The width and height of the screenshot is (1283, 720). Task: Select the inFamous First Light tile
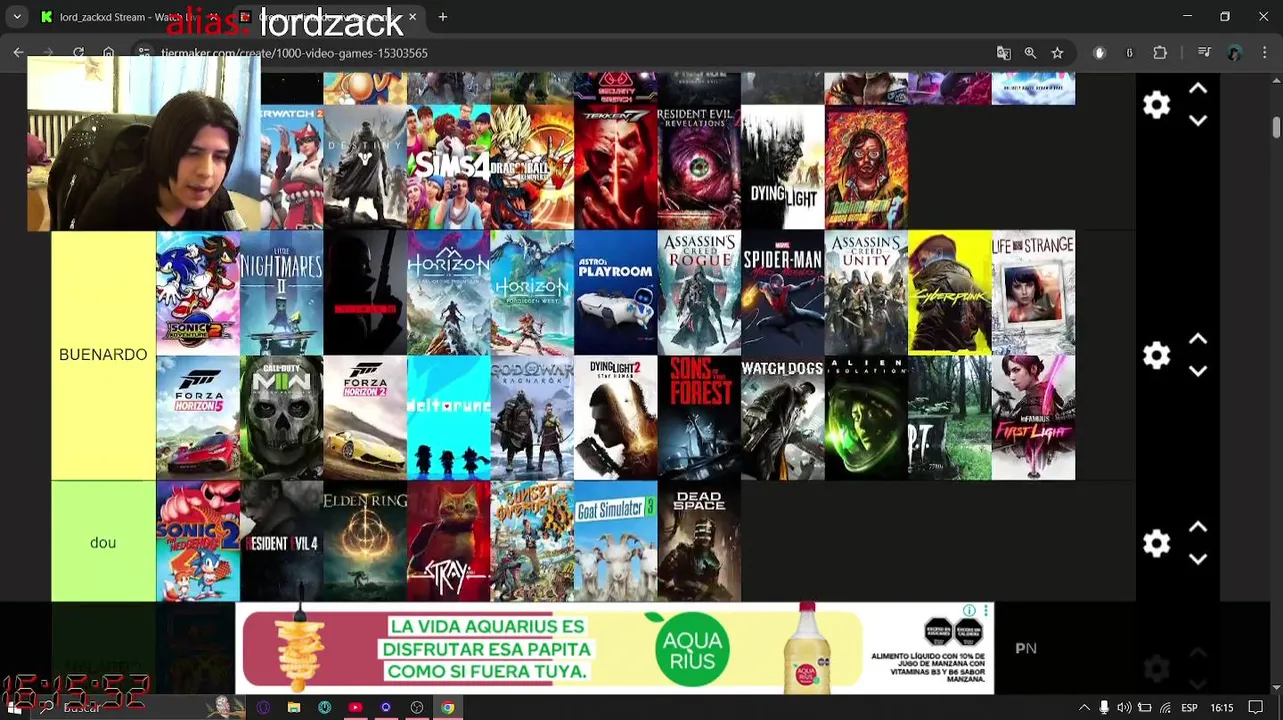click(x=1033, y=418)
